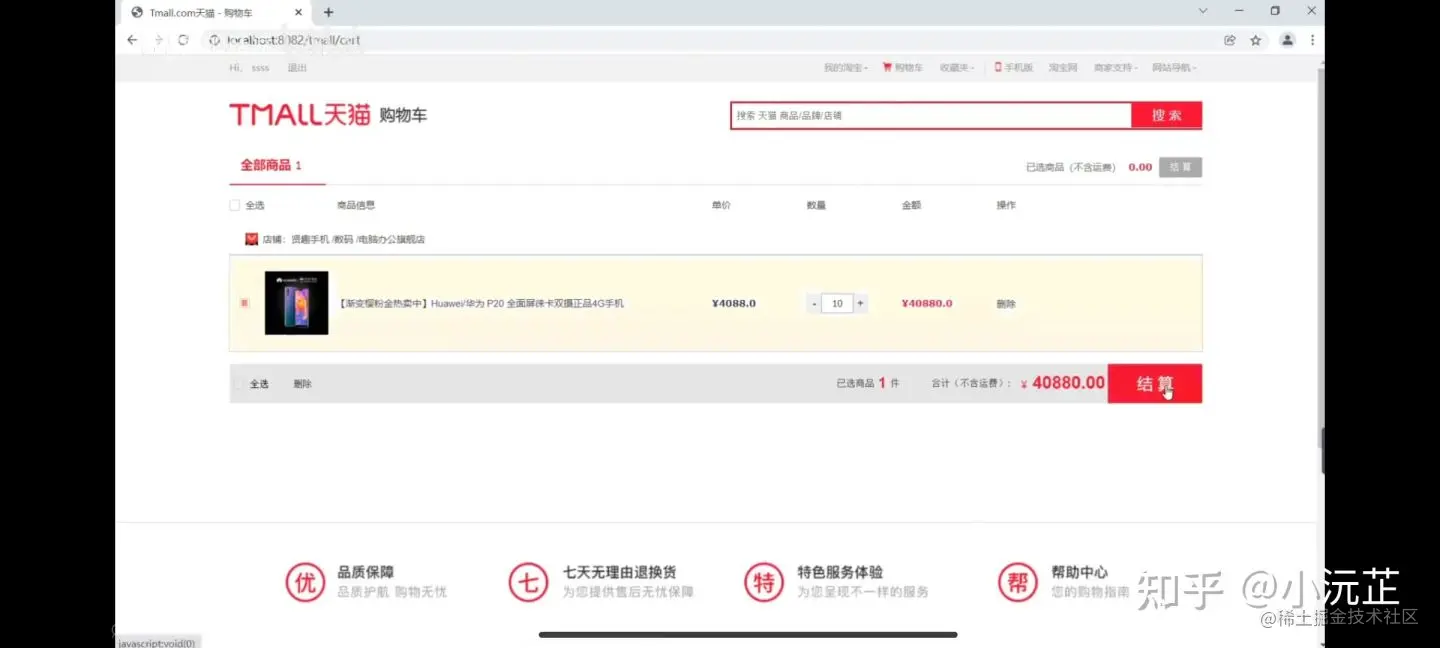Click the 数量 column header

pyautogui.click(x=816, y=205)
